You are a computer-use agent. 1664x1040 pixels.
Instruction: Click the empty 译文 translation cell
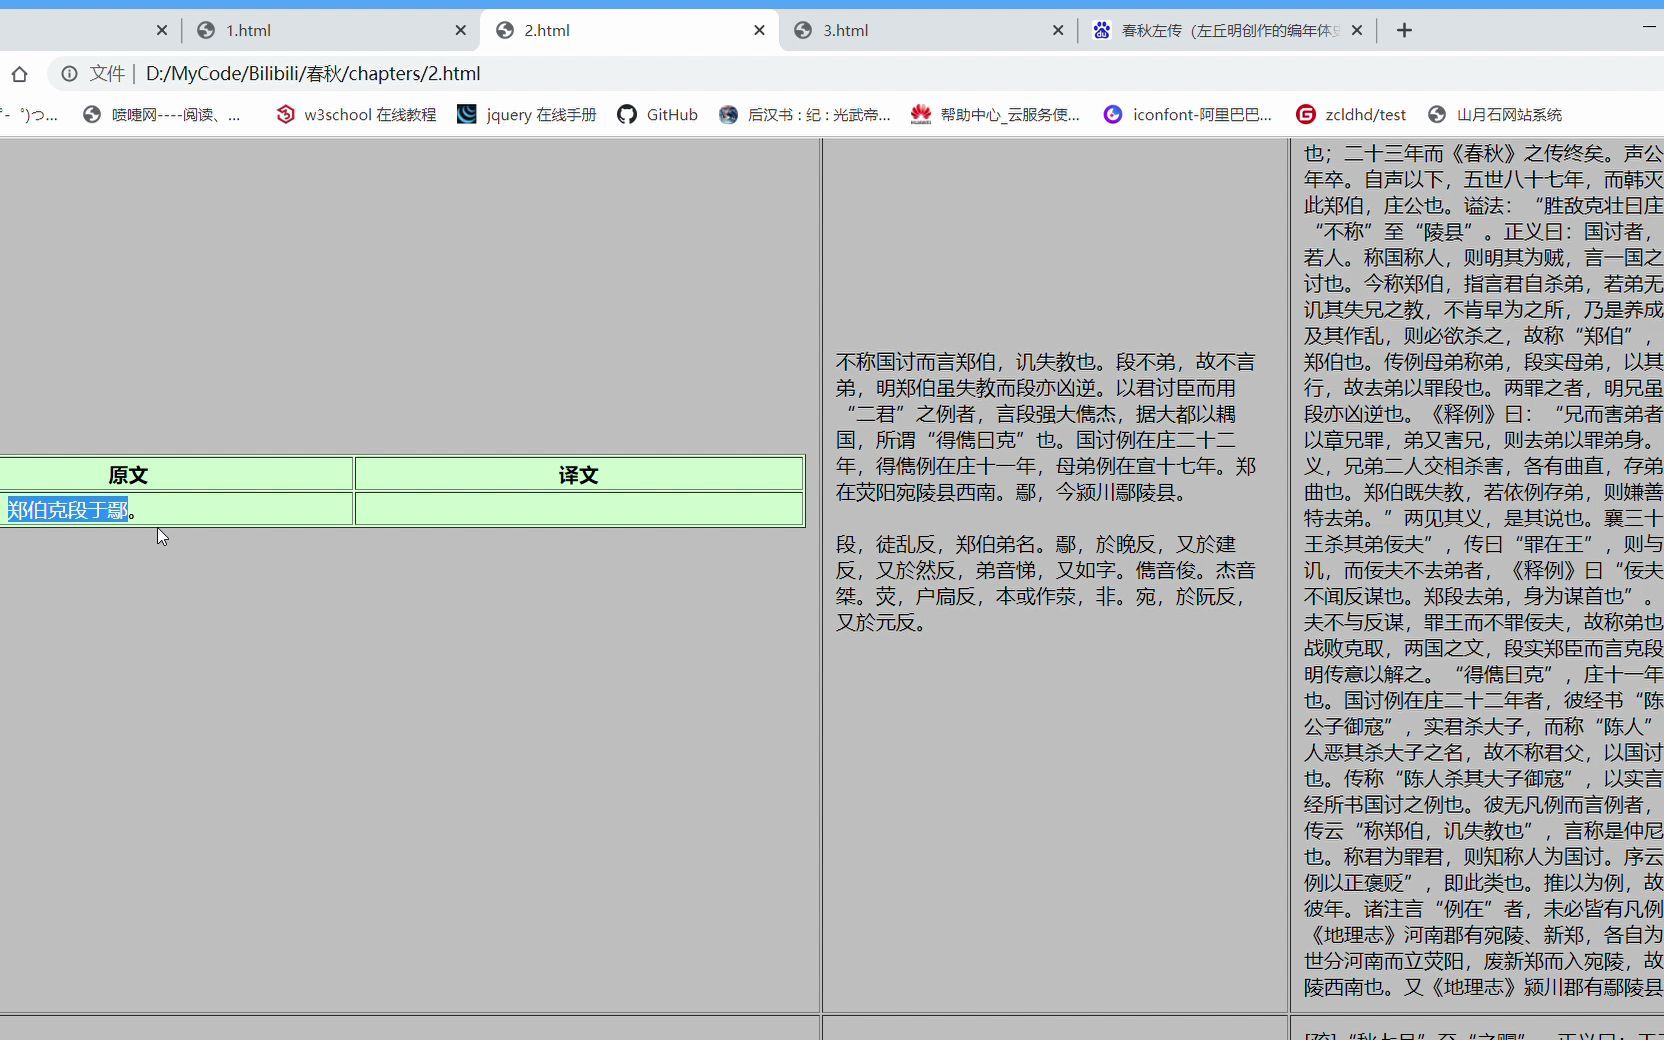tap(579, 509)
